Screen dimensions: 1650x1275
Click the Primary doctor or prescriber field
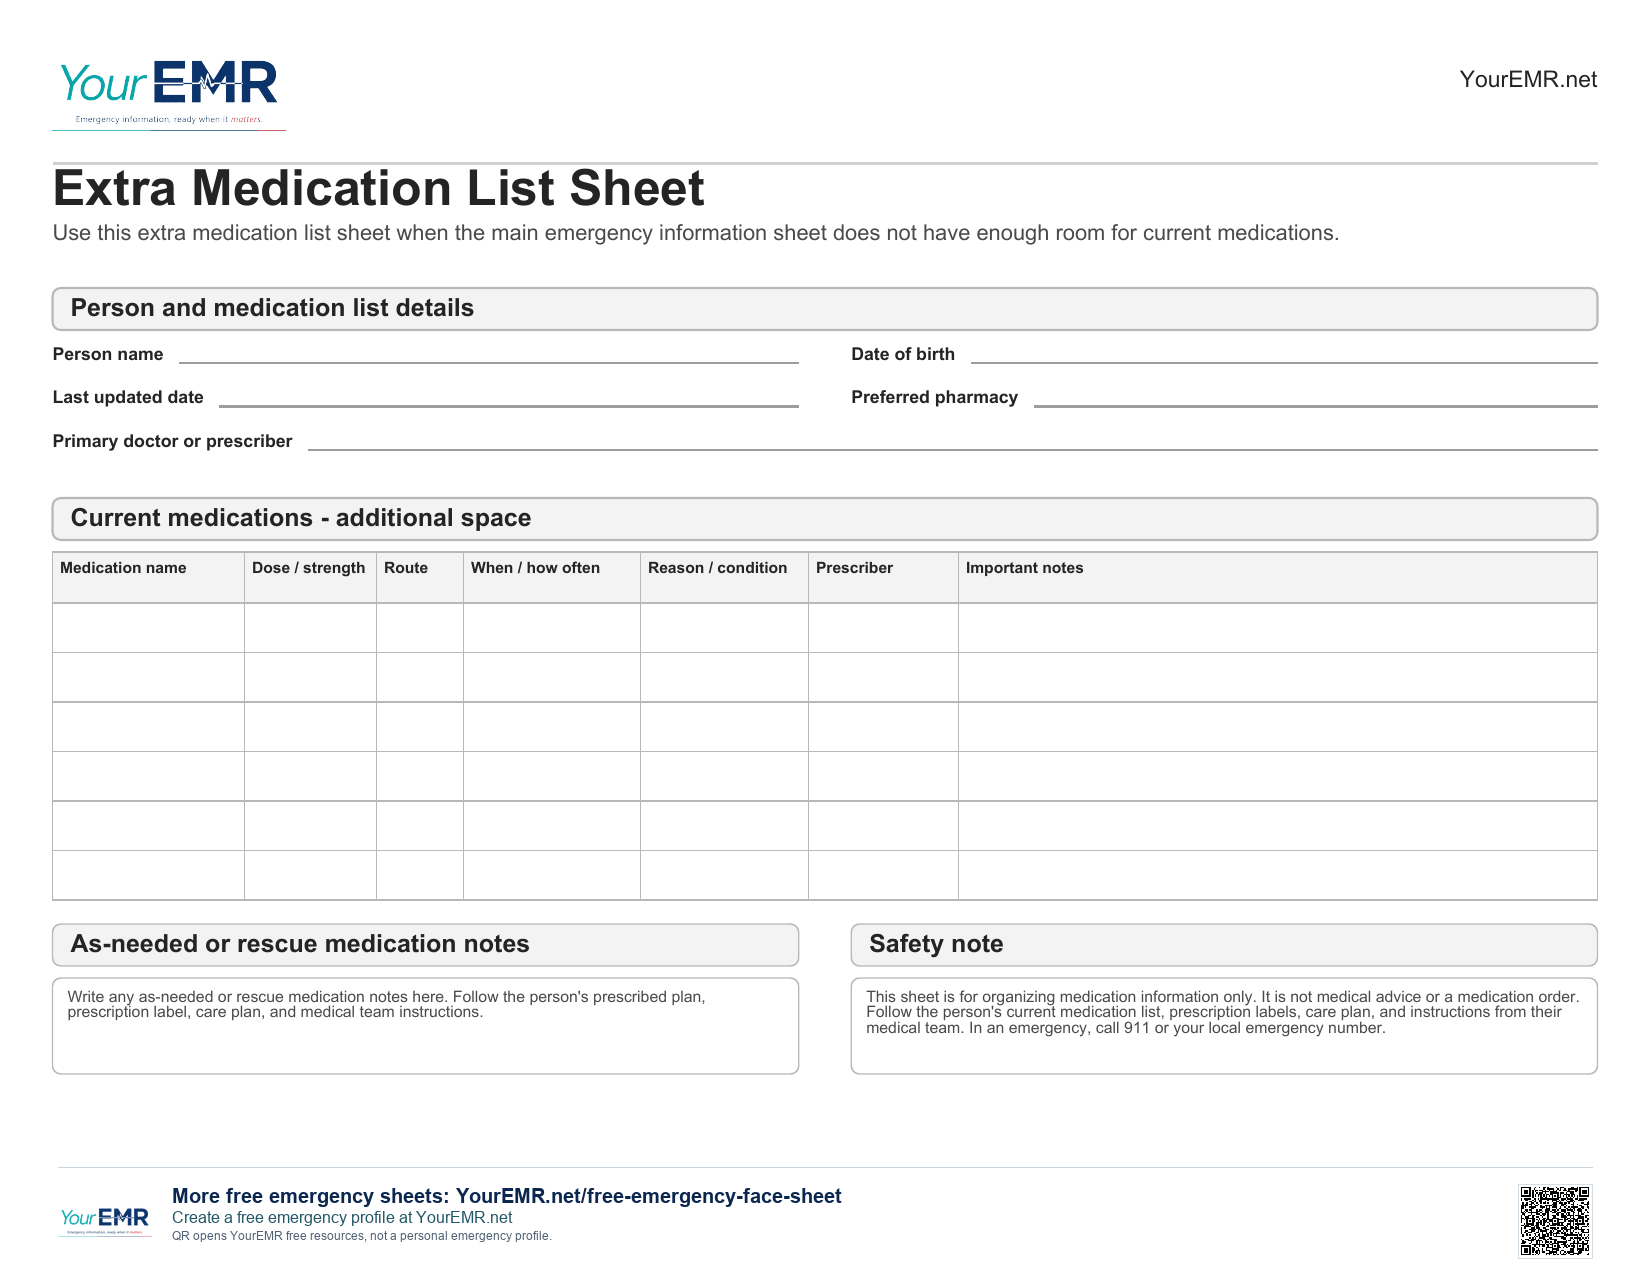953,441
